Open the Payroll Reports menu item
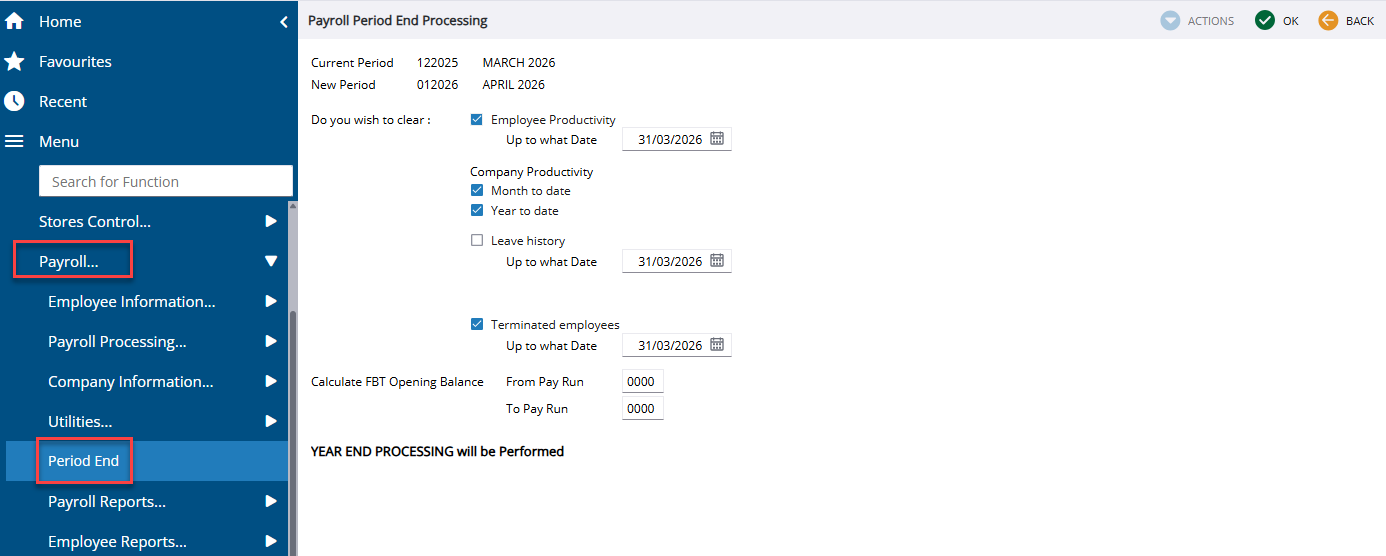1386x556 pixels. point(107,502)
